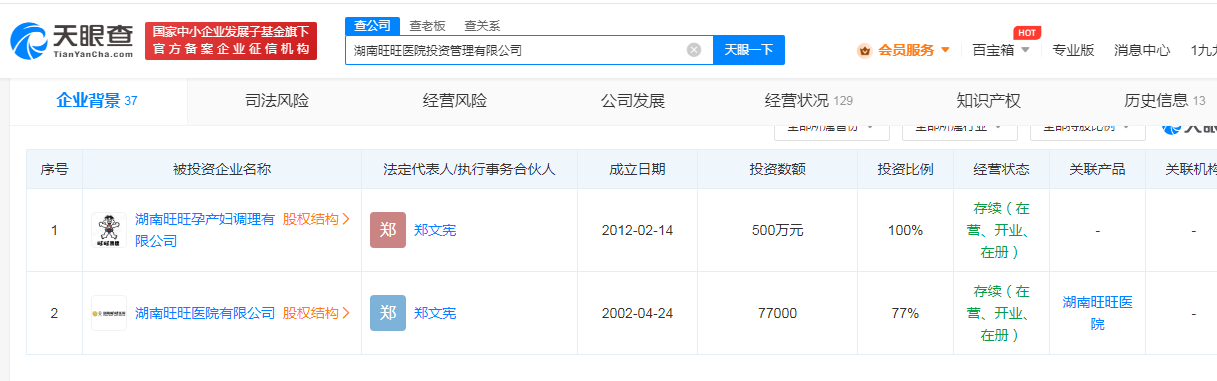Open 湖南旺旺孕产妇调理有限公司 company link

point(204,230)
